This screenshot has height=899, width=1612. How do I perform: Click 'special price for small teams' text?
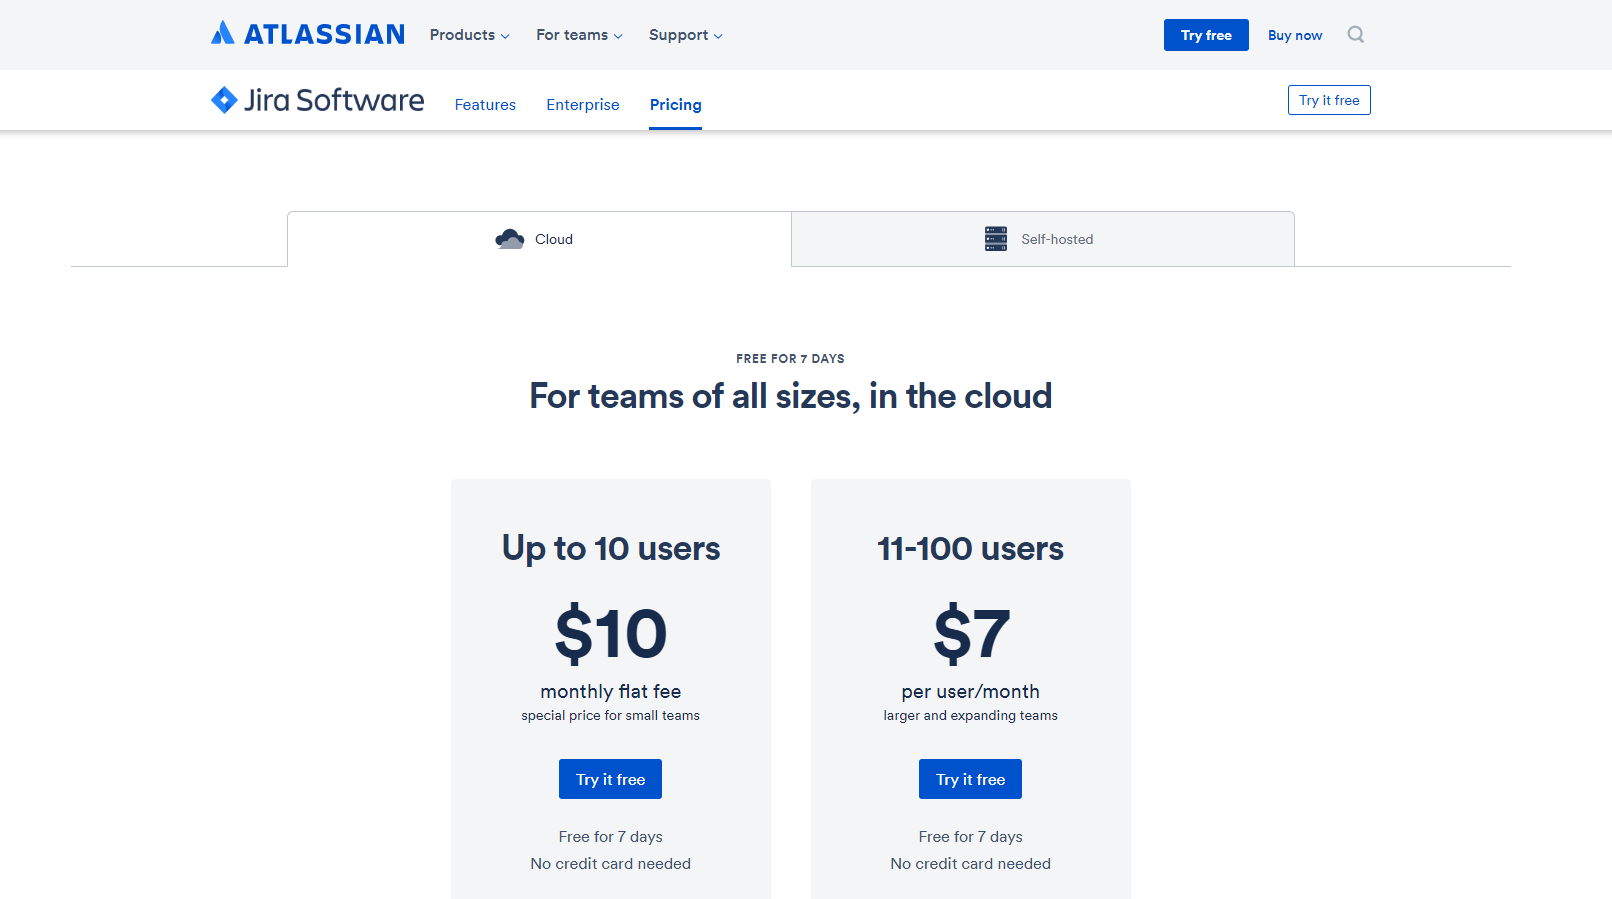[x=610, y=715]
